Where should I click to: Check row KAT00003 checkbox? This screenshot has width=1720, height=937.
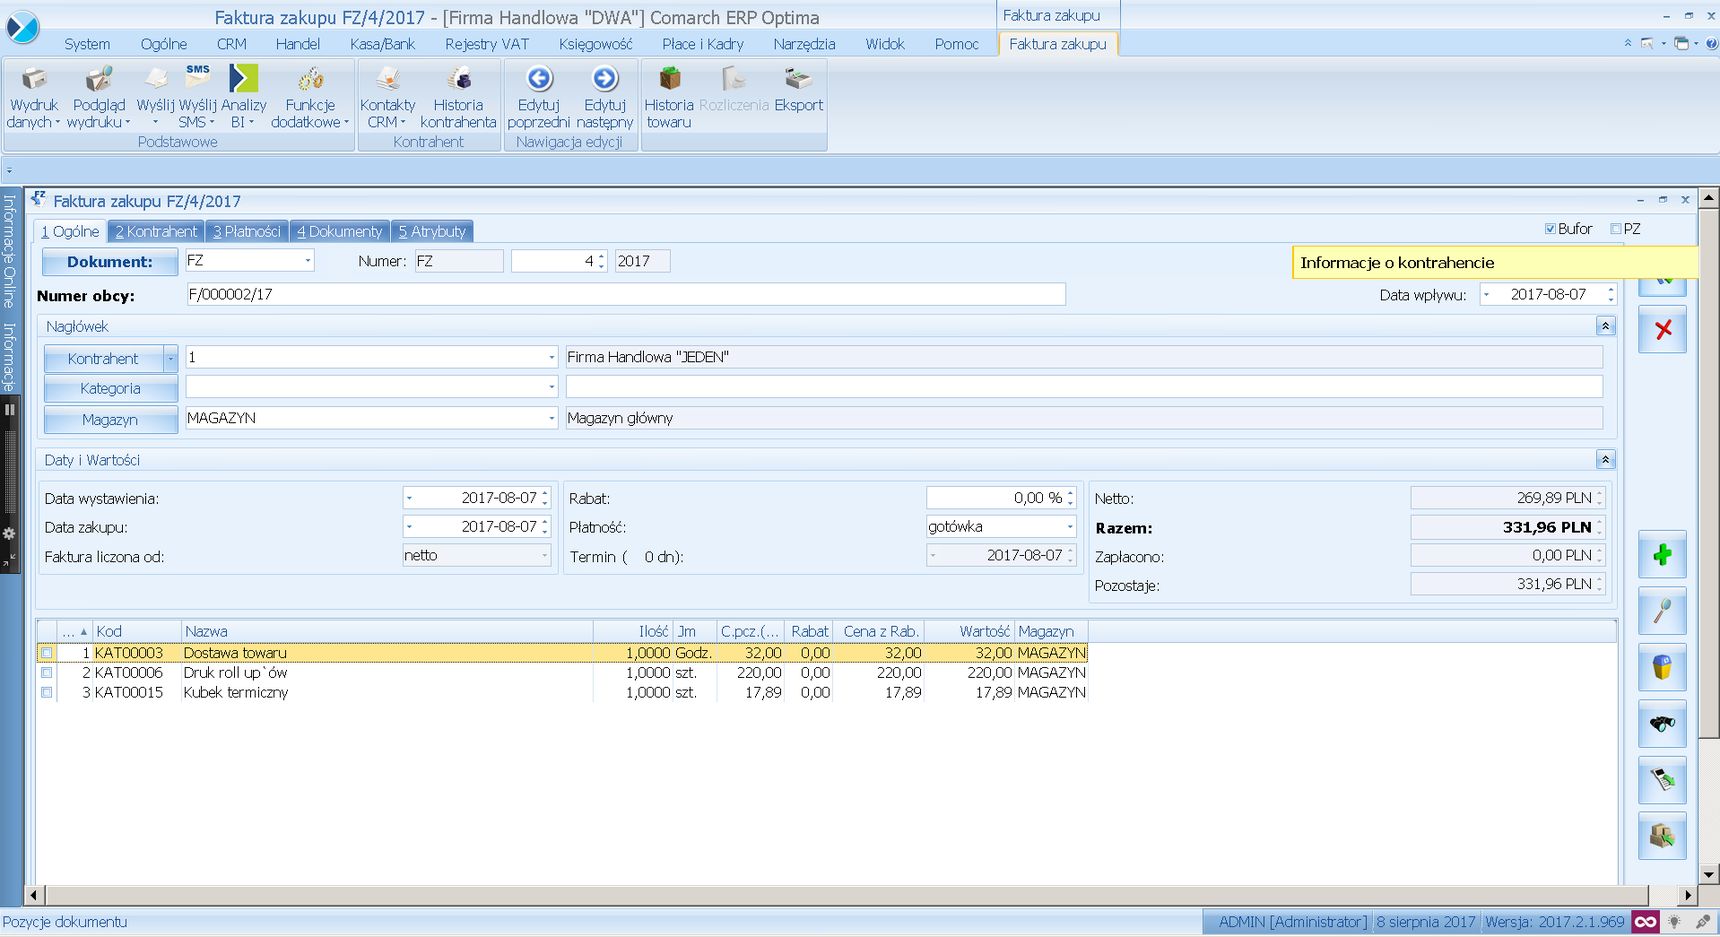pyautogui.click(x=46, y=653)
